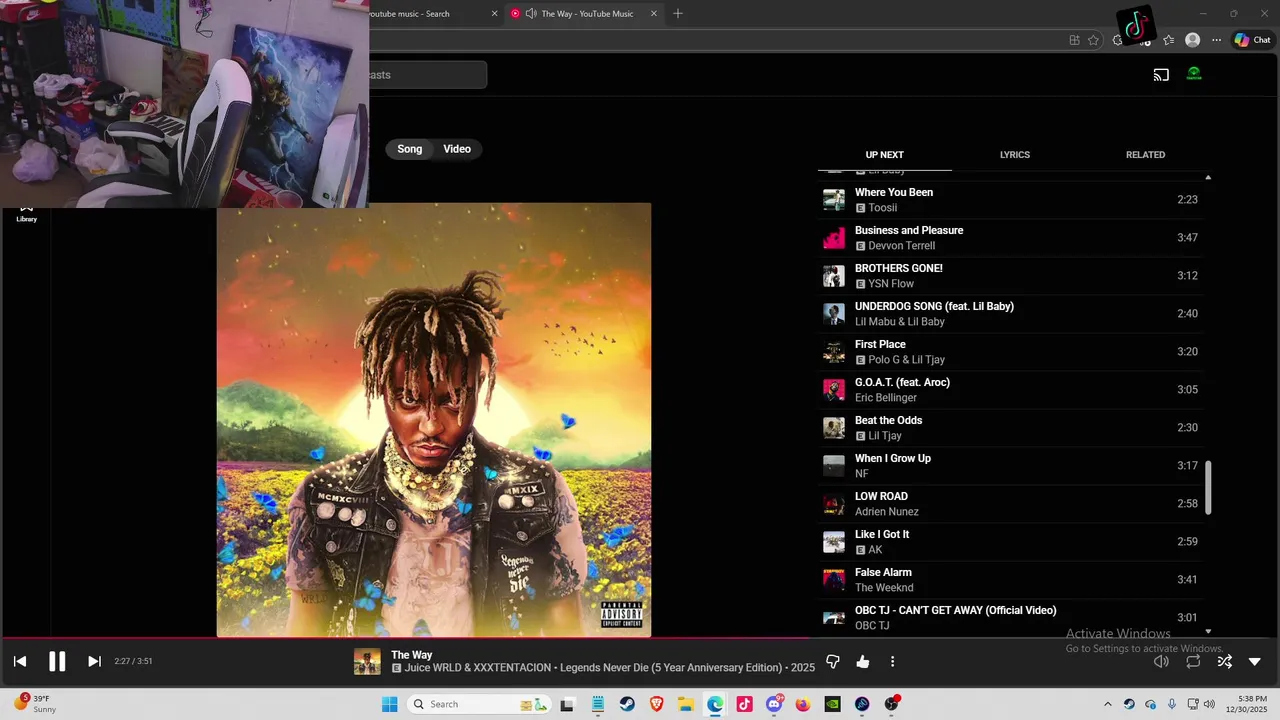Screen dimensions: 1280x720
Task: Switch to the Song view
Action: [x=410, y=149]
